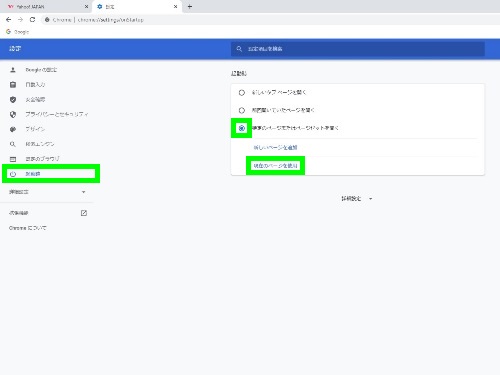Open 安全確認 shield check icon
Image resolution: width=500 pixels, height=375 pixels.
coord(13,99)
